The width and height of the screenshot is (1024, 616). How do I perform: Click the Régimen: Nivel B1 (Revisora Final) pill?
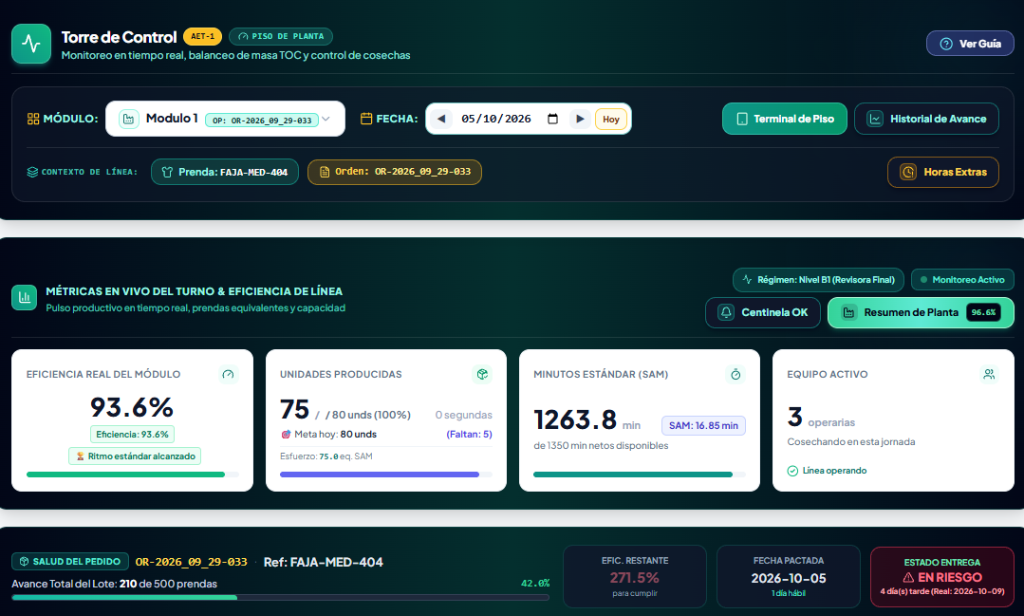[x=818, y=280]
